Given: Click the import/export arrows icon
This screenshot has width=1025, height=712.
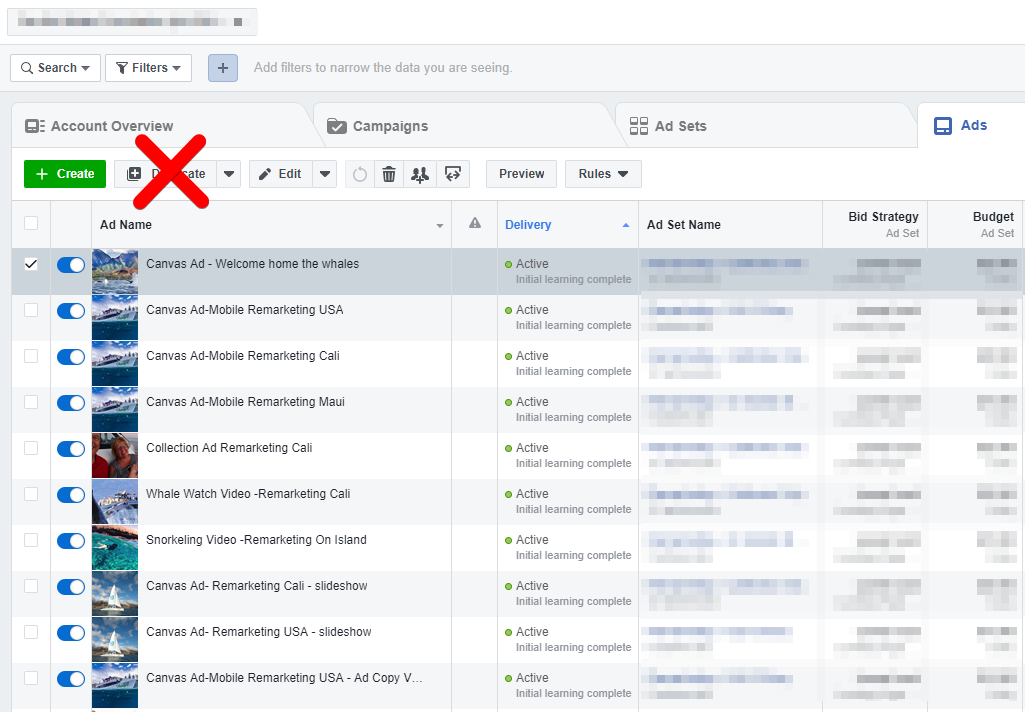Looking at the screenshot, I should tap(452, 174).
